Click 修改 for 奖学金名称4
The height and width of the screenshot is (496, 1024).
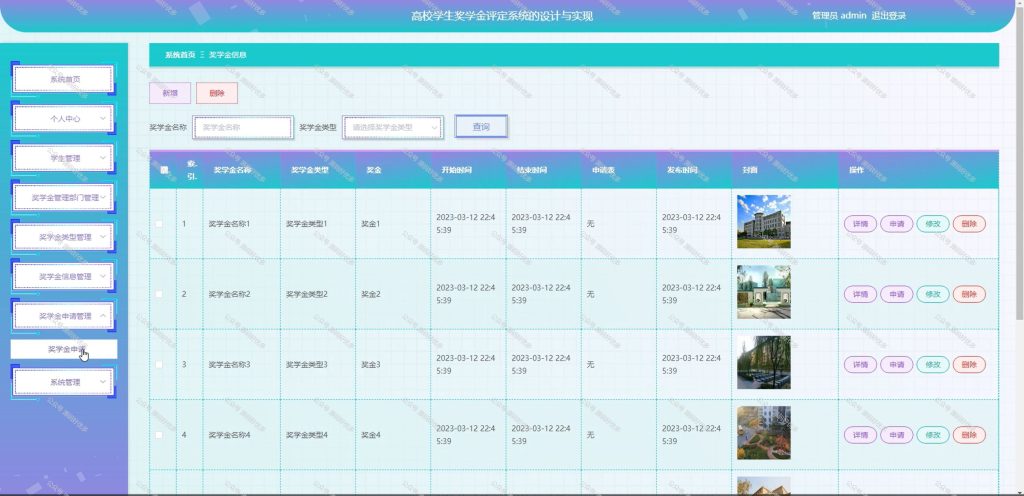coord(933,435)
